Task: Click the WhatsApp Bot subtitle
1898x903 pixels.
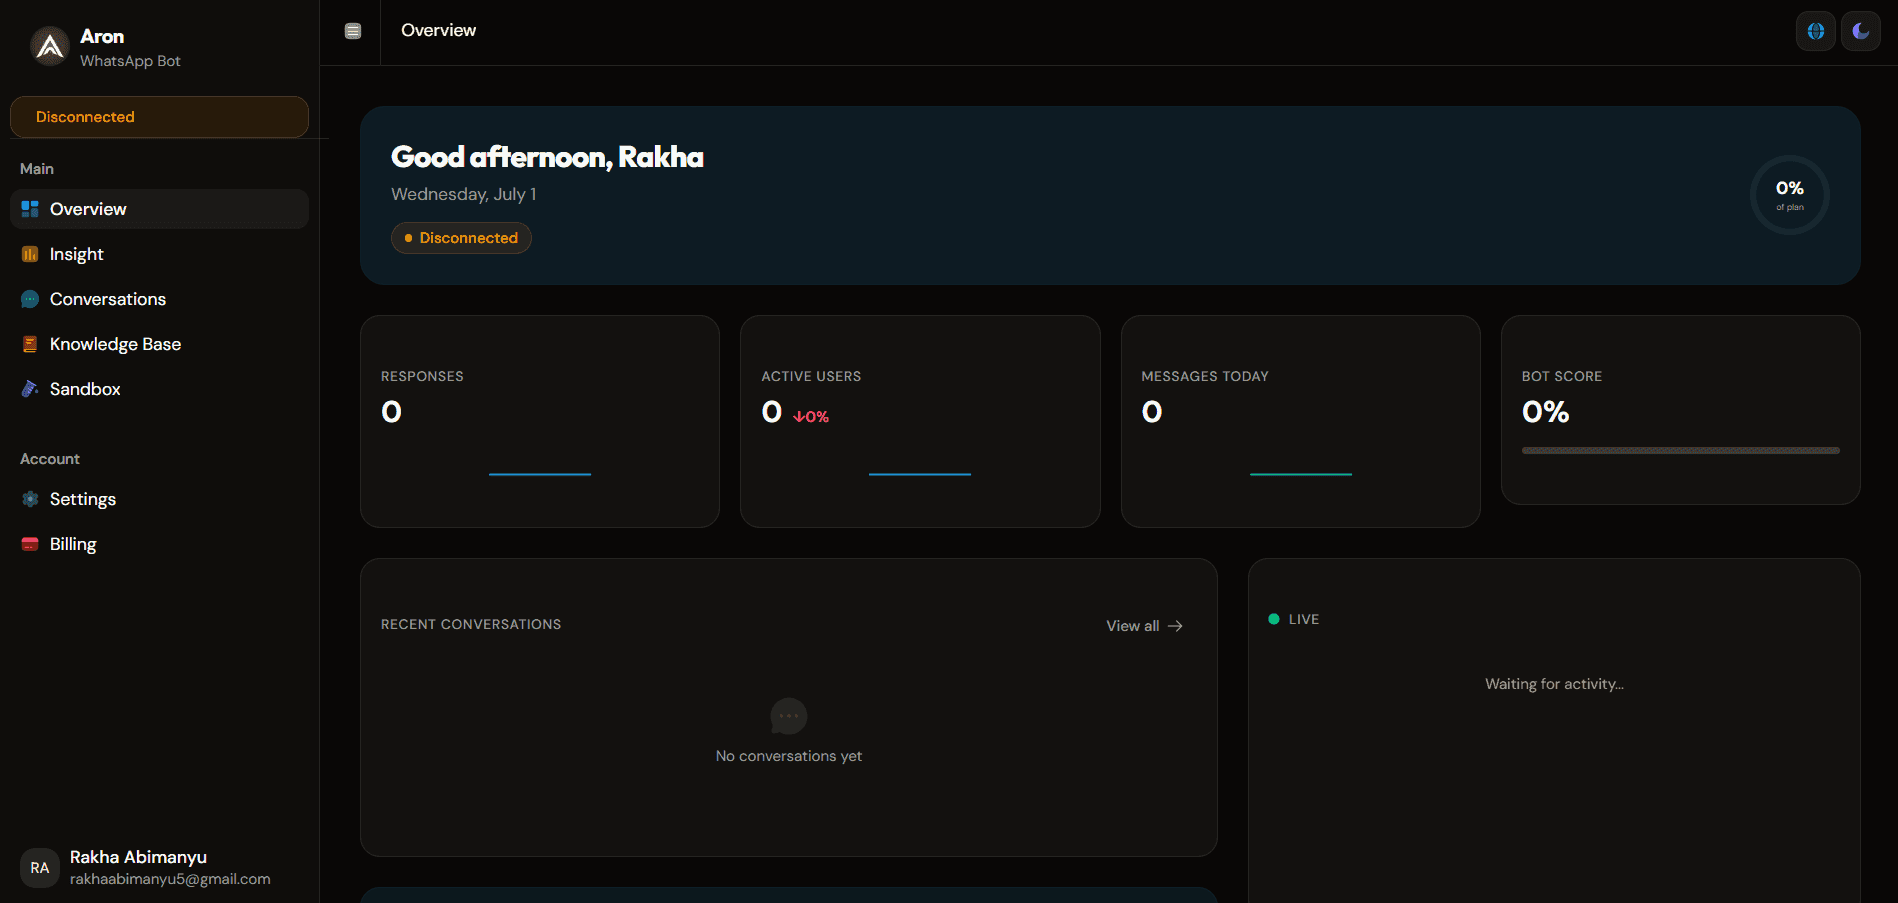Action: pos(130,61)
